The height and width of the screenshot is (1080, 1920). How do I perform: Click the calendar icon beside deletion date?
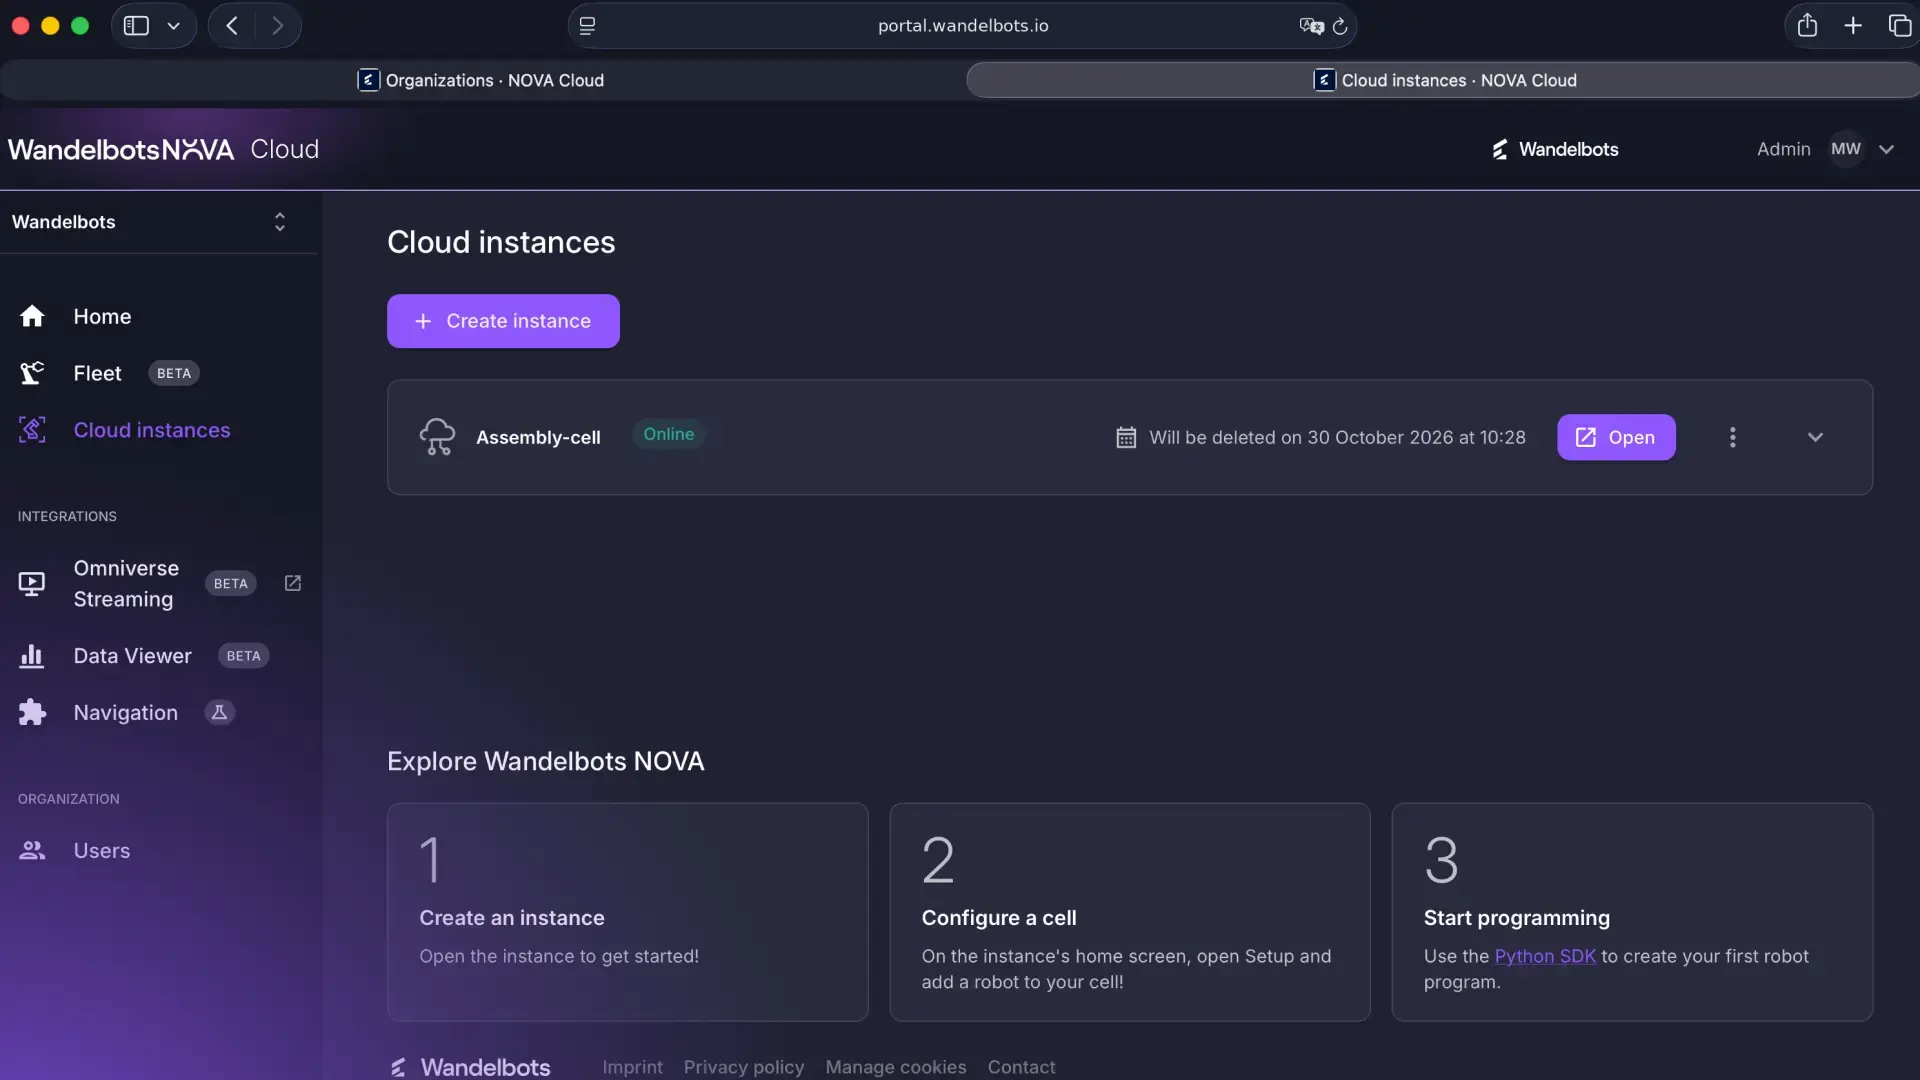point(1126,437)
